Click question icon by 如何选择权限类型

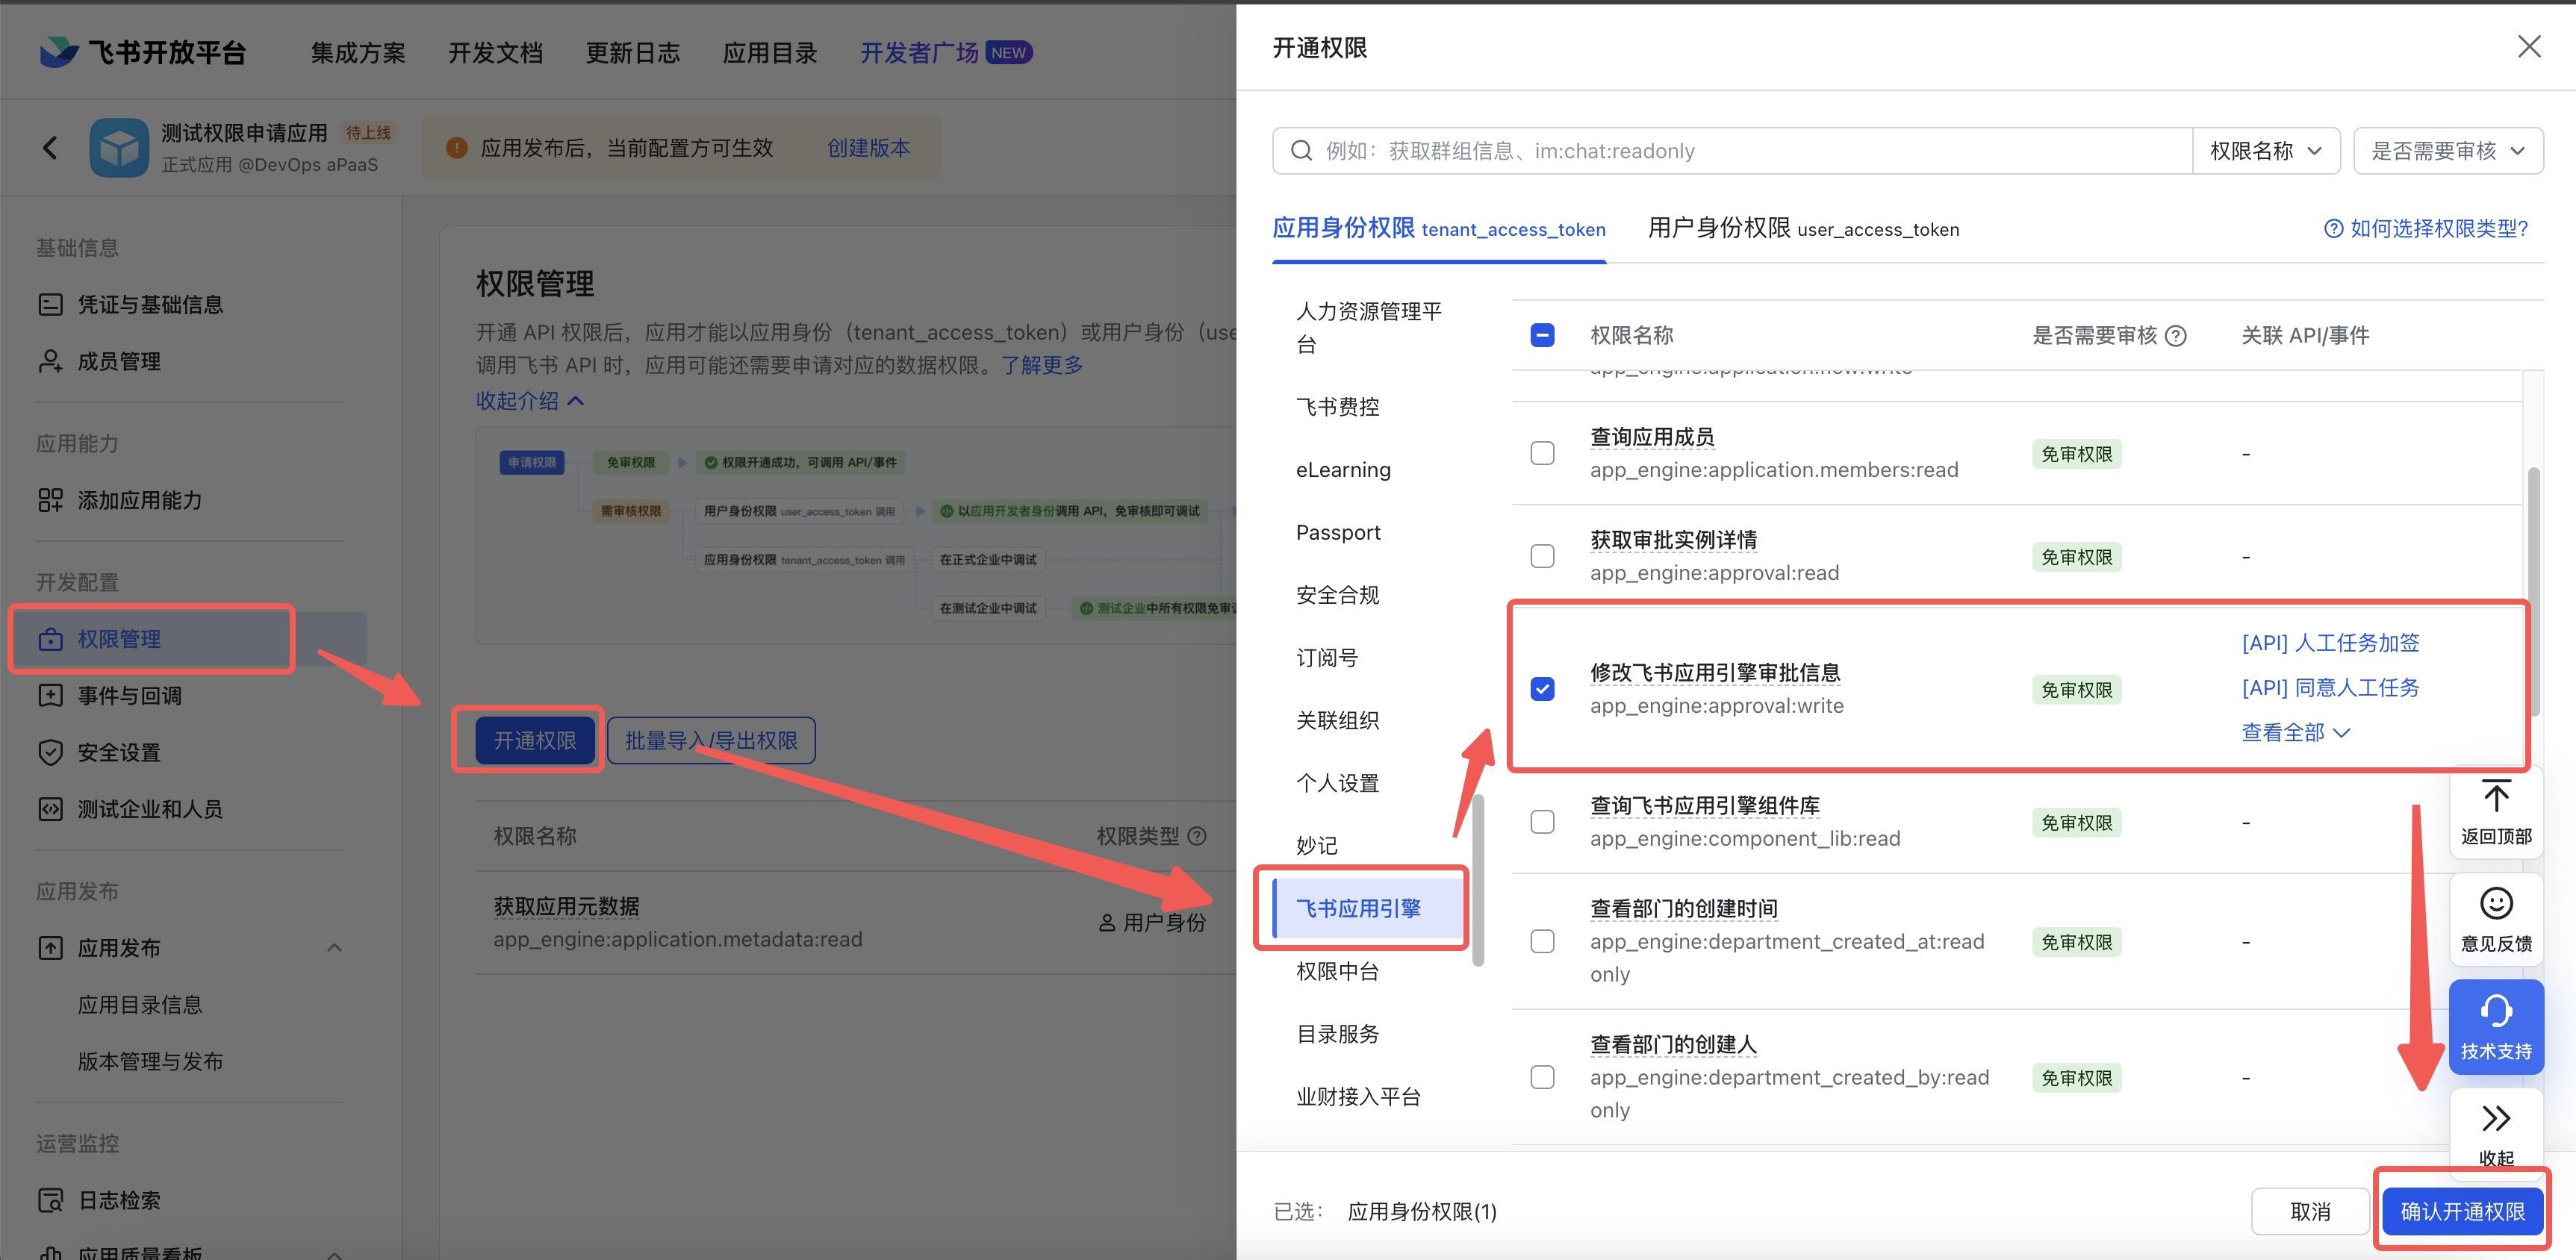[2333, 229]
